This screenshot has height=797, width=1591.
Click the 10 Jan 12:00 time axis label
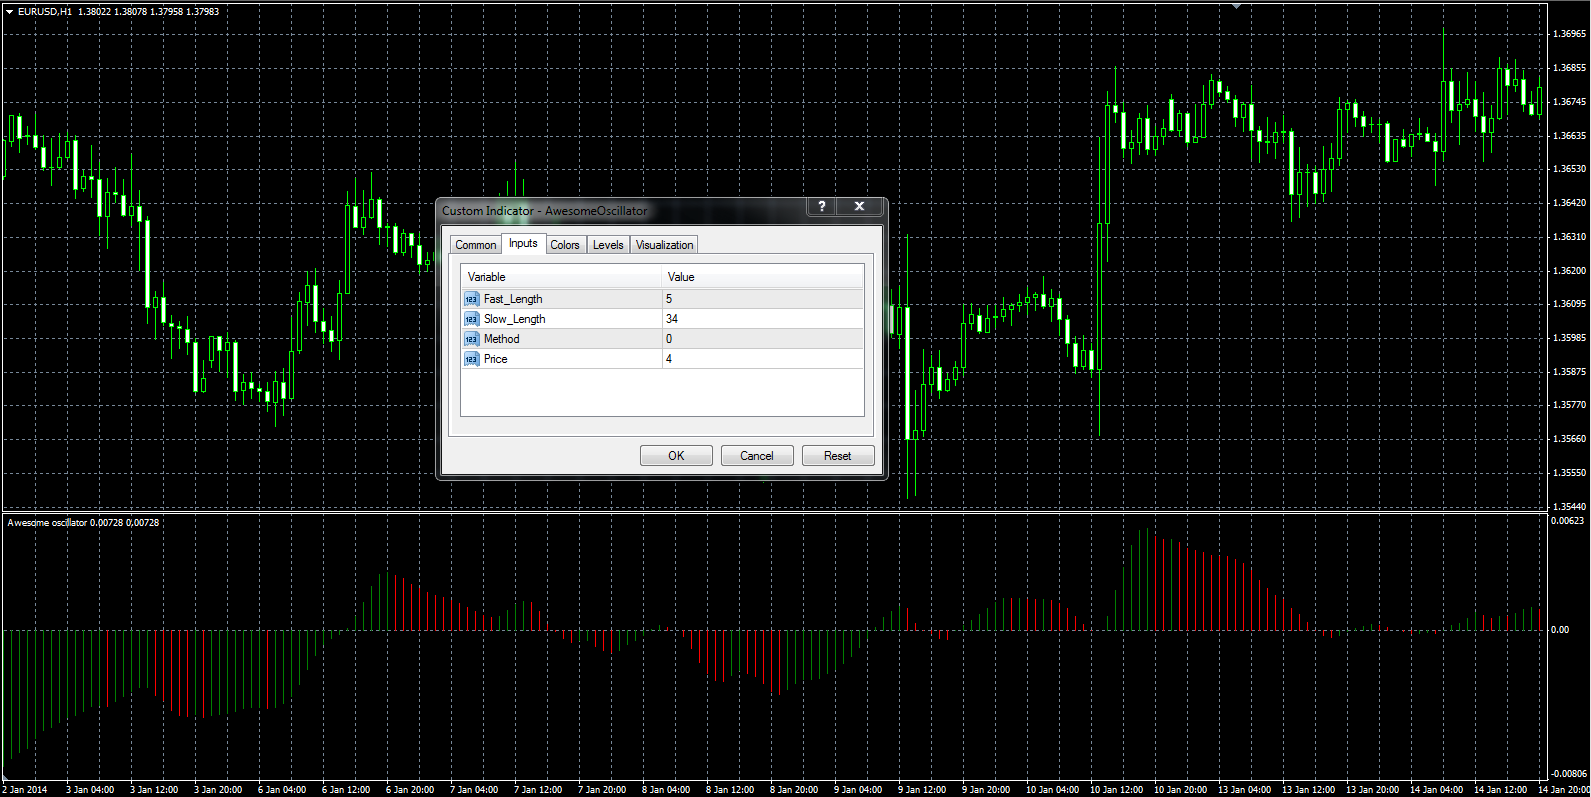1116,790
